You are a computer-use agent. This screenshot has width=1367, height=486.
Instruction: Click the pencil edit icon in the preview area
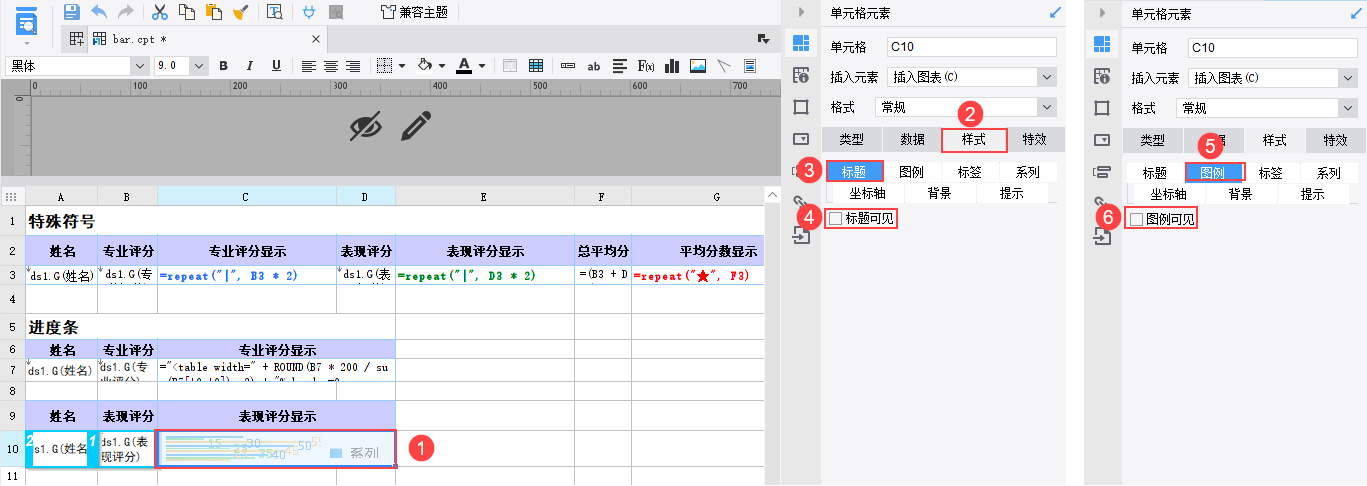pyautogui.click(x=416, y=126)
